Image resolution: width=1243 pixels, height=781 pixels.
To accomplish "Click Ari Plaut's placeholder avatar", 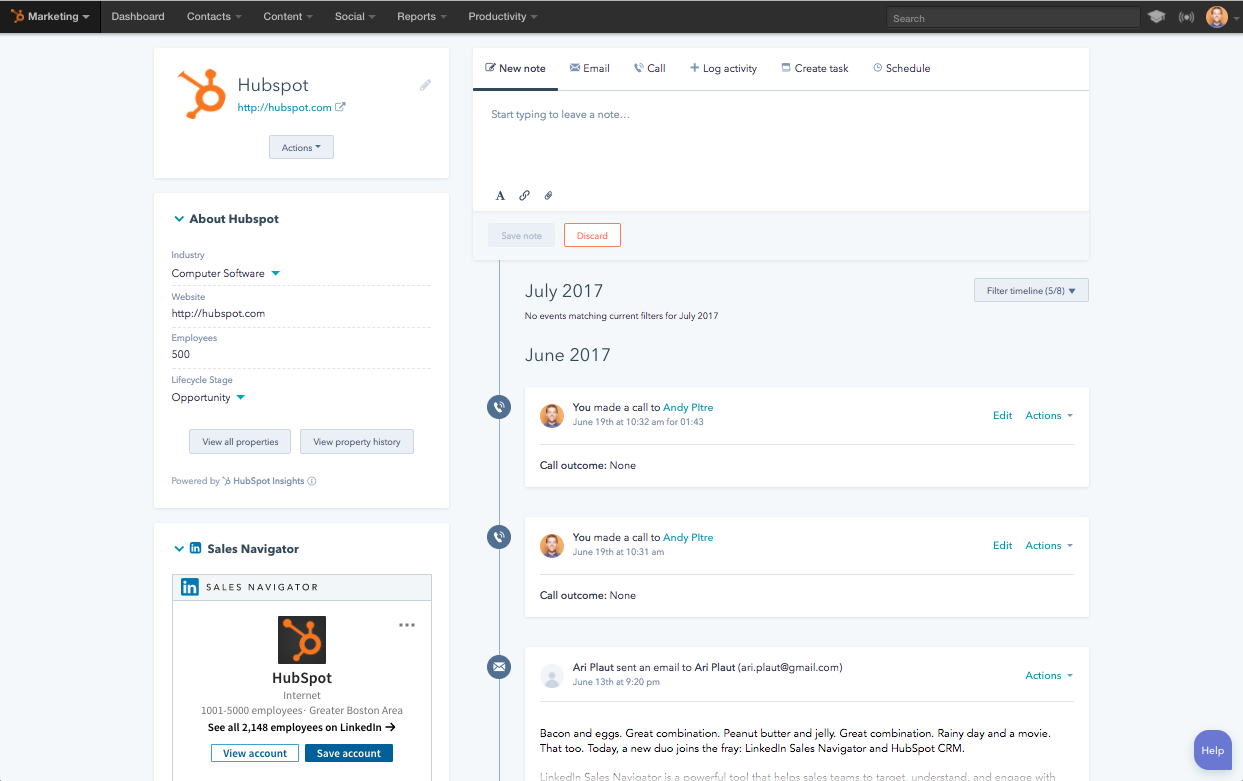I will tap(552, 675).
